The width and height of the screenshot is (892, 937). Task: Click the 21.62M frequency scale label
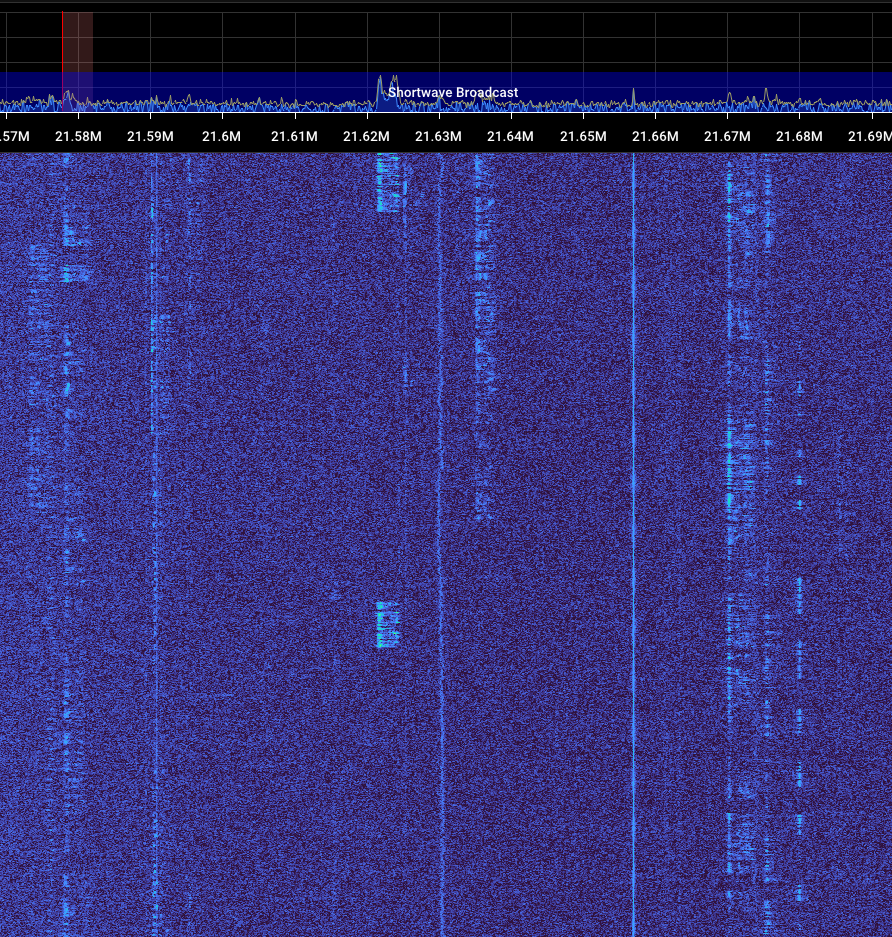[x=366, y=136]
